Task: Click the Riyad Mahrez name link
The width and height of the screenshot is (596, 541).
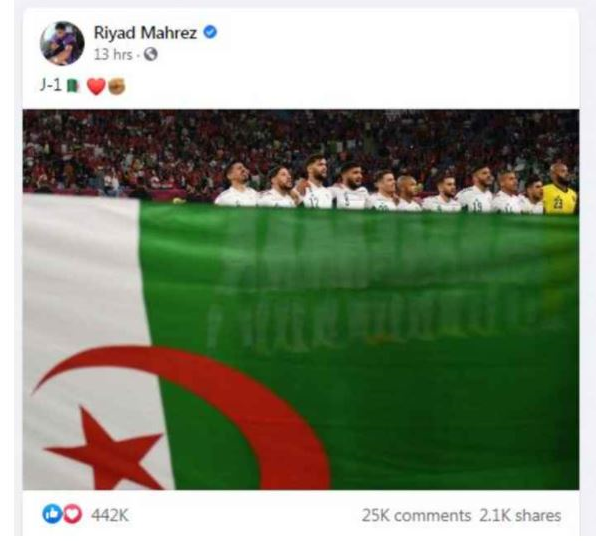Action: pyautogui.click(x=145, y=33)
